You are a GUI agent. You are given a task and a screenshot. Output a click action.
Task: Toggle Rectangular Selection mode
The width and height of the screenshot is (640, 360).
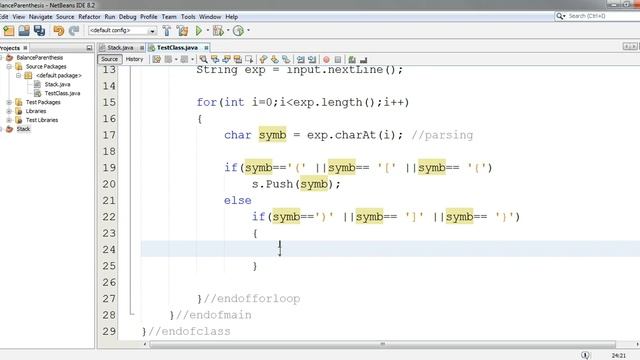pyautogui.click(x=249, y=60)
